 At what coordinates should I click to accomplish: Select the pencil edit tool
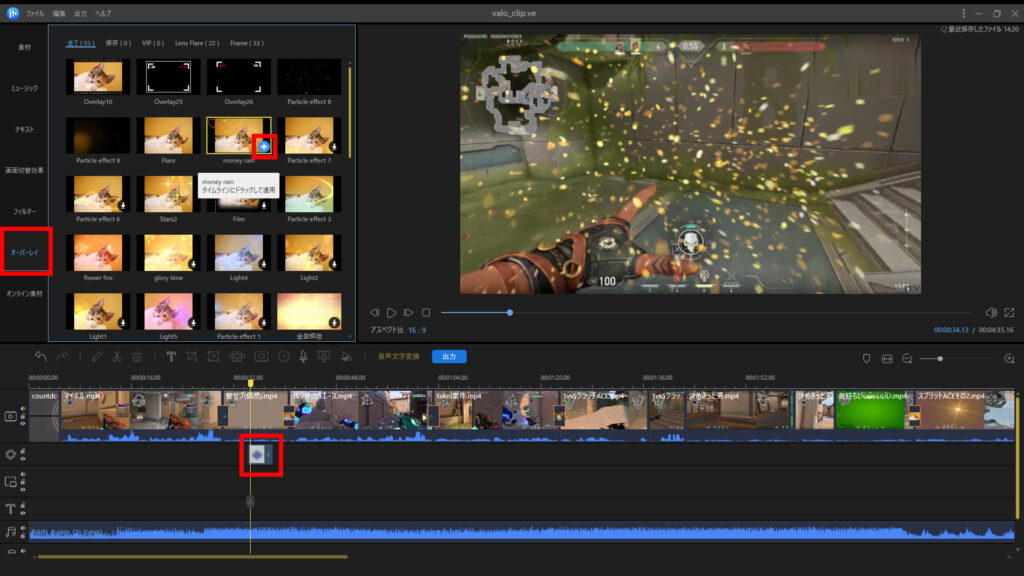point(97,357)
